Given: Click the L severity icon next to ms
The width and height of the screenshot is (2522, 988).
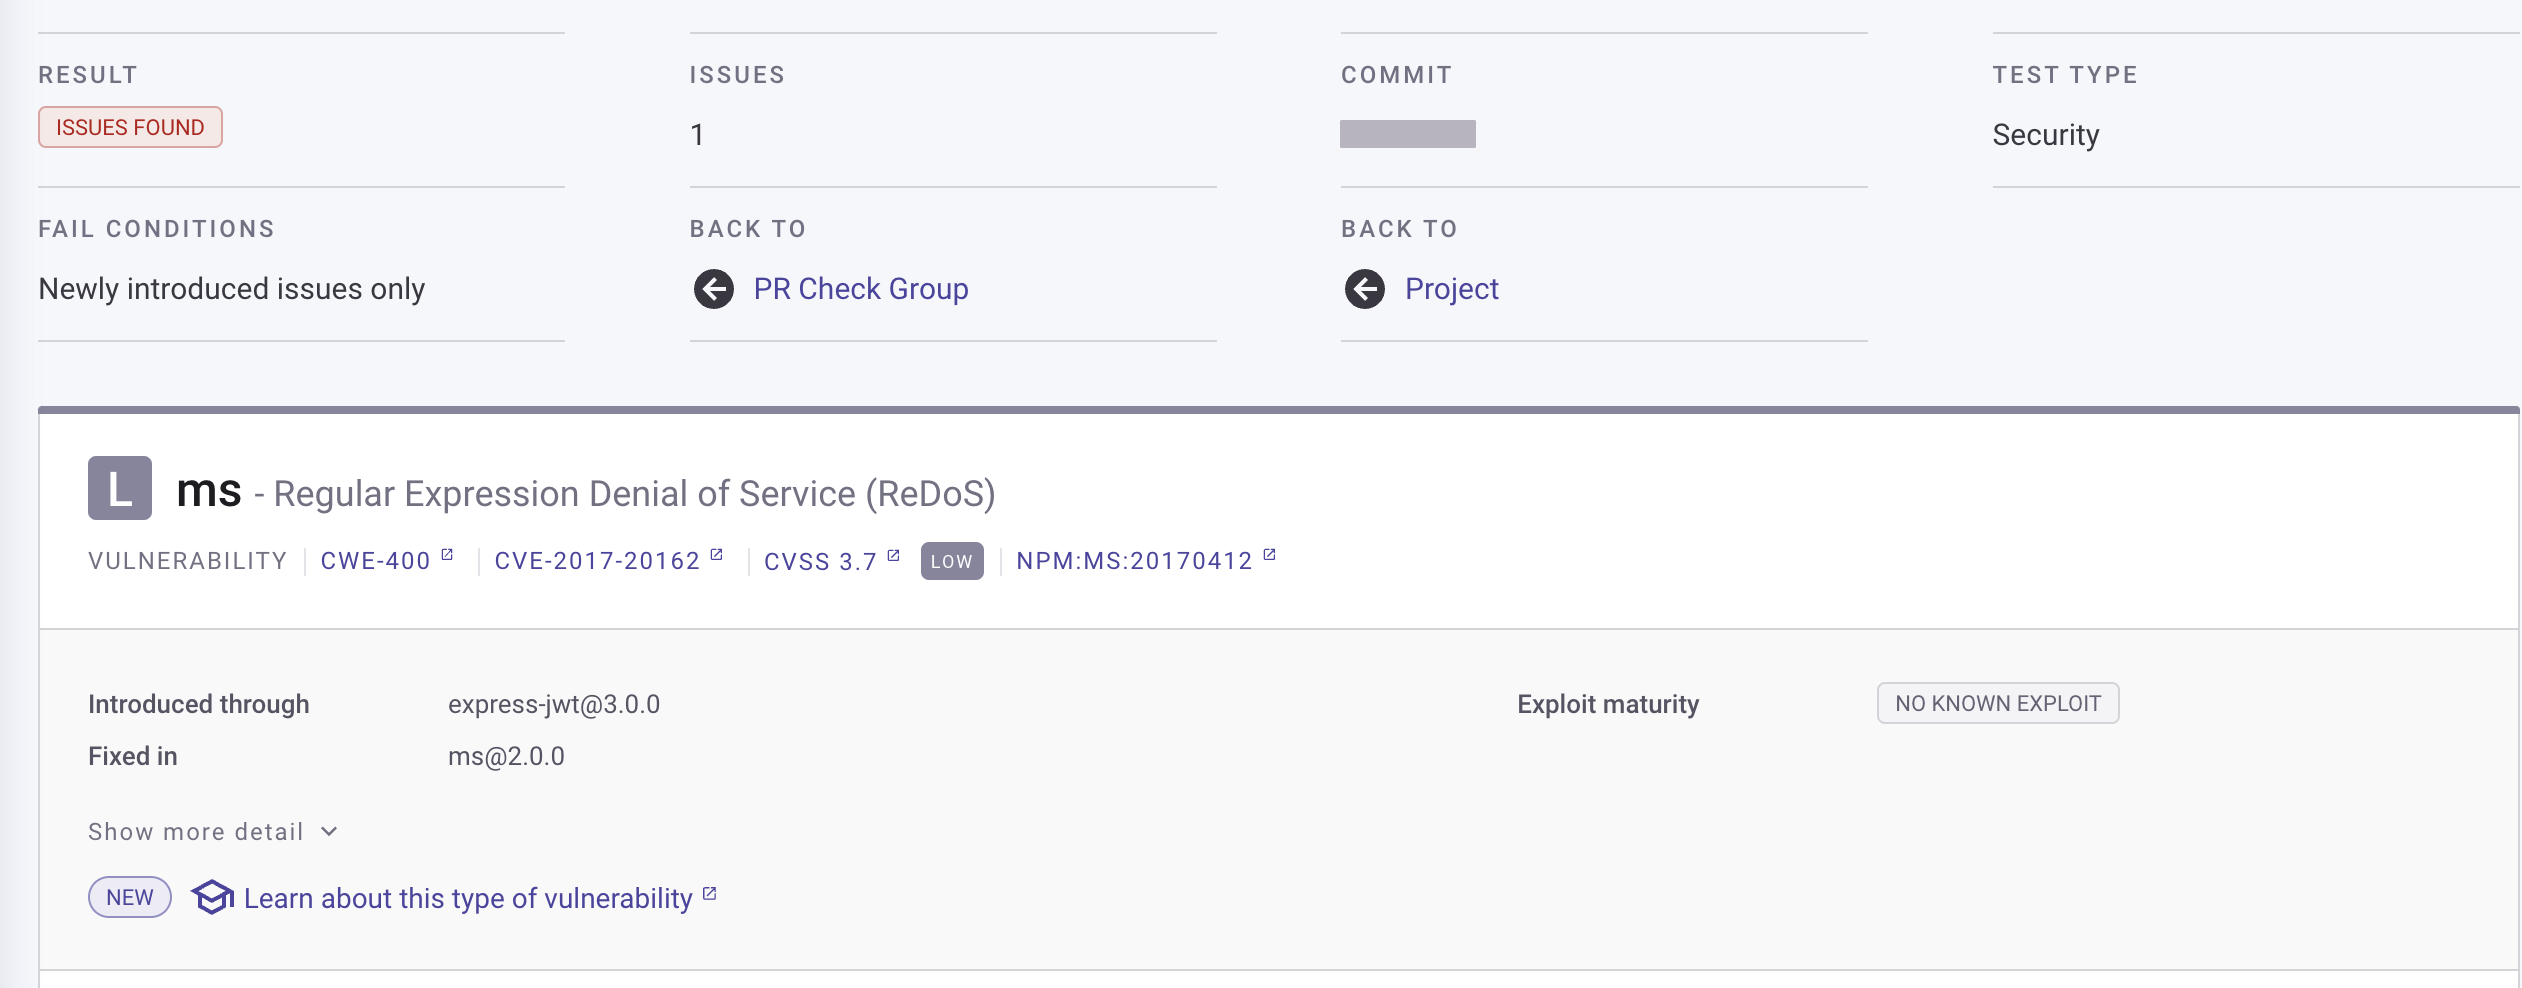Looking at the screenshot, I should pyautogui.click(x=120, y=489).
